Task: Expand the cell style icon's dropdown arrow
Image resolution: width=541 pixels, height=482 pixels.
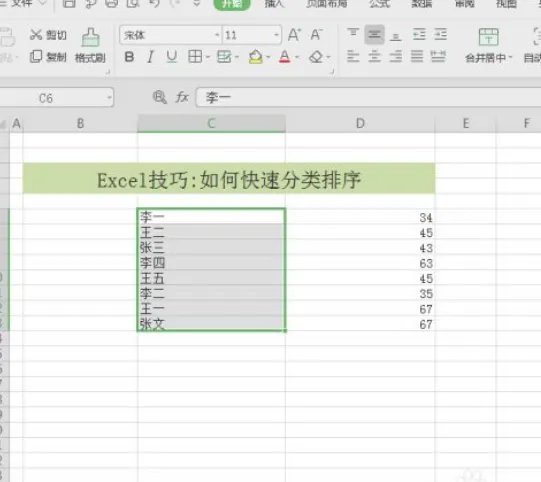Action: (x=237, y=57)
